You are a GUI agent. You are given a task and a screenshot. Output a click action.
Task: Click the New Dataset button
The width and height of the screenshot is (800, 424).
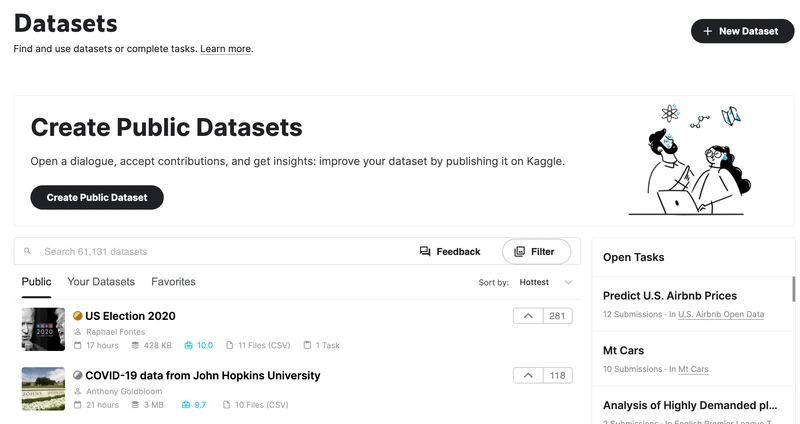740,31
